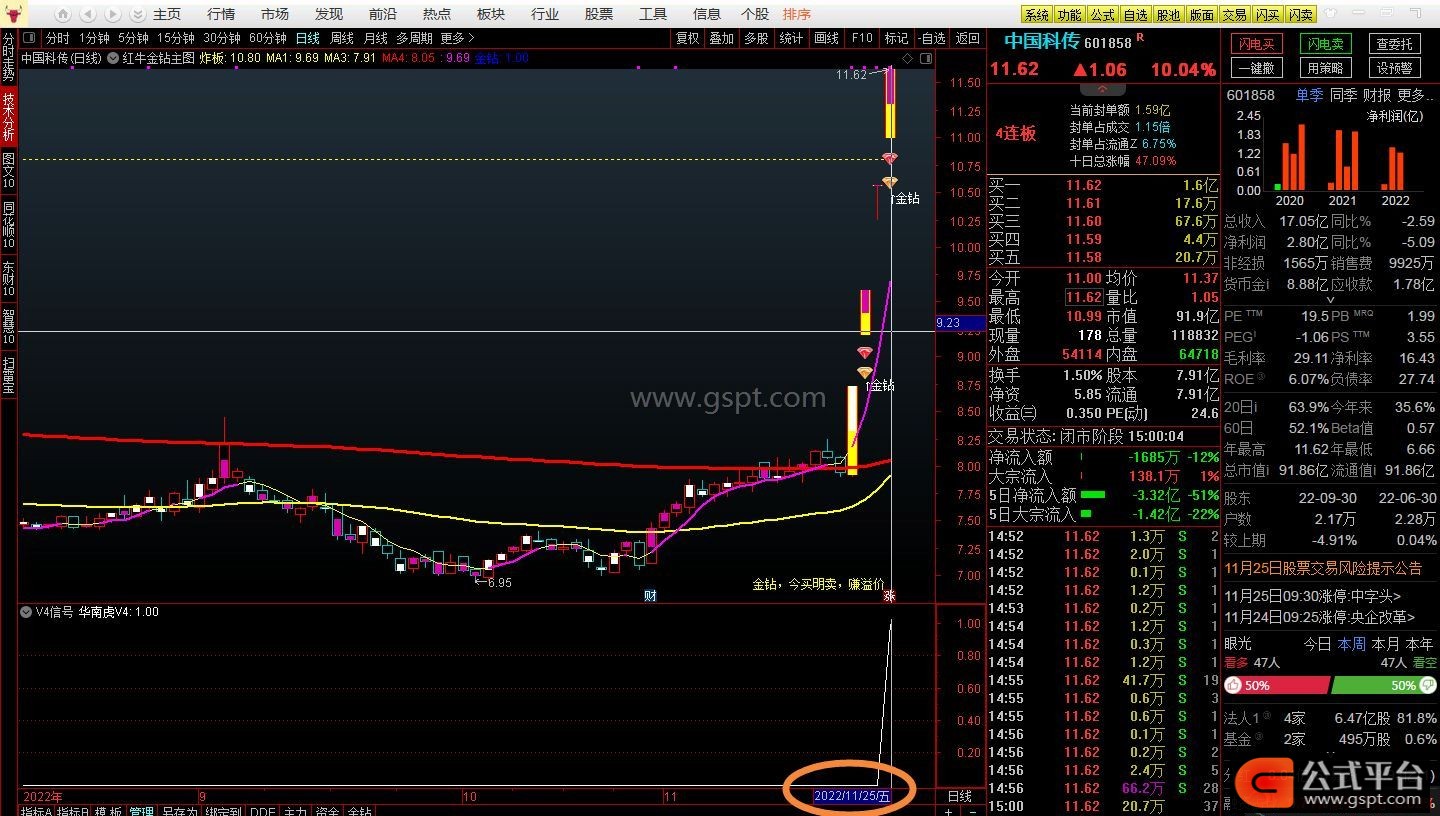Open the 板块 menu
The image size is (1440, 816).
491,14
